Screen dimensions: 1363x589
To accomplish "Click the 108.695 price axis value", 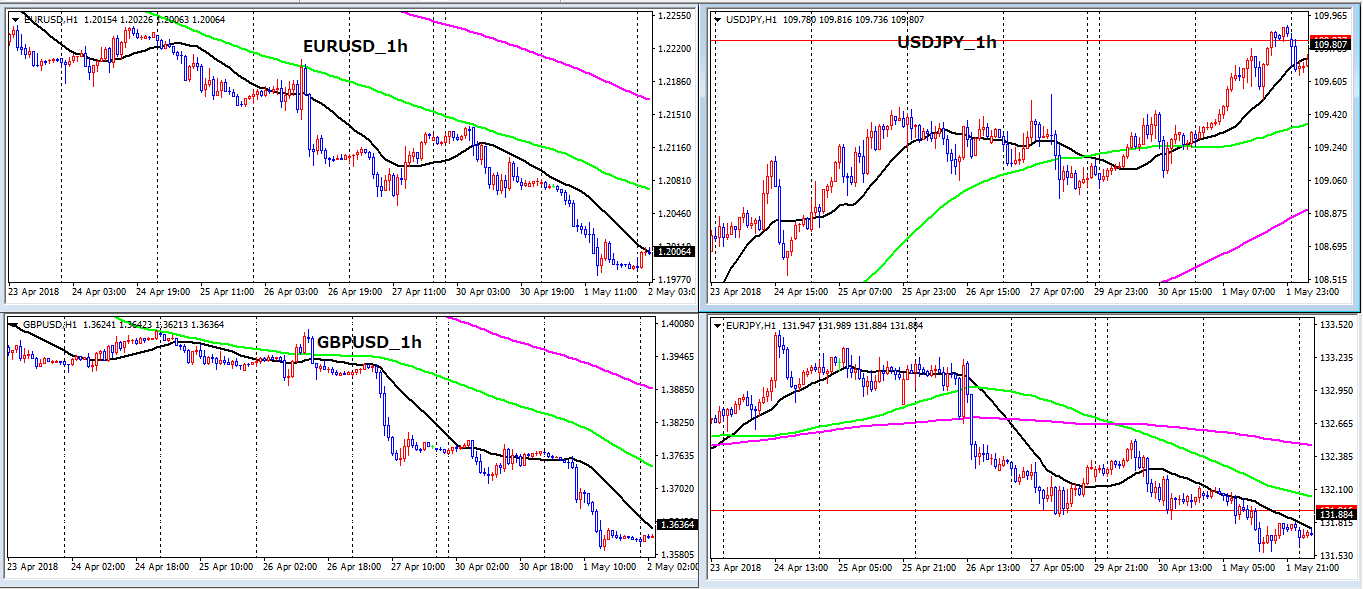I will click(x=1332, y=247).
